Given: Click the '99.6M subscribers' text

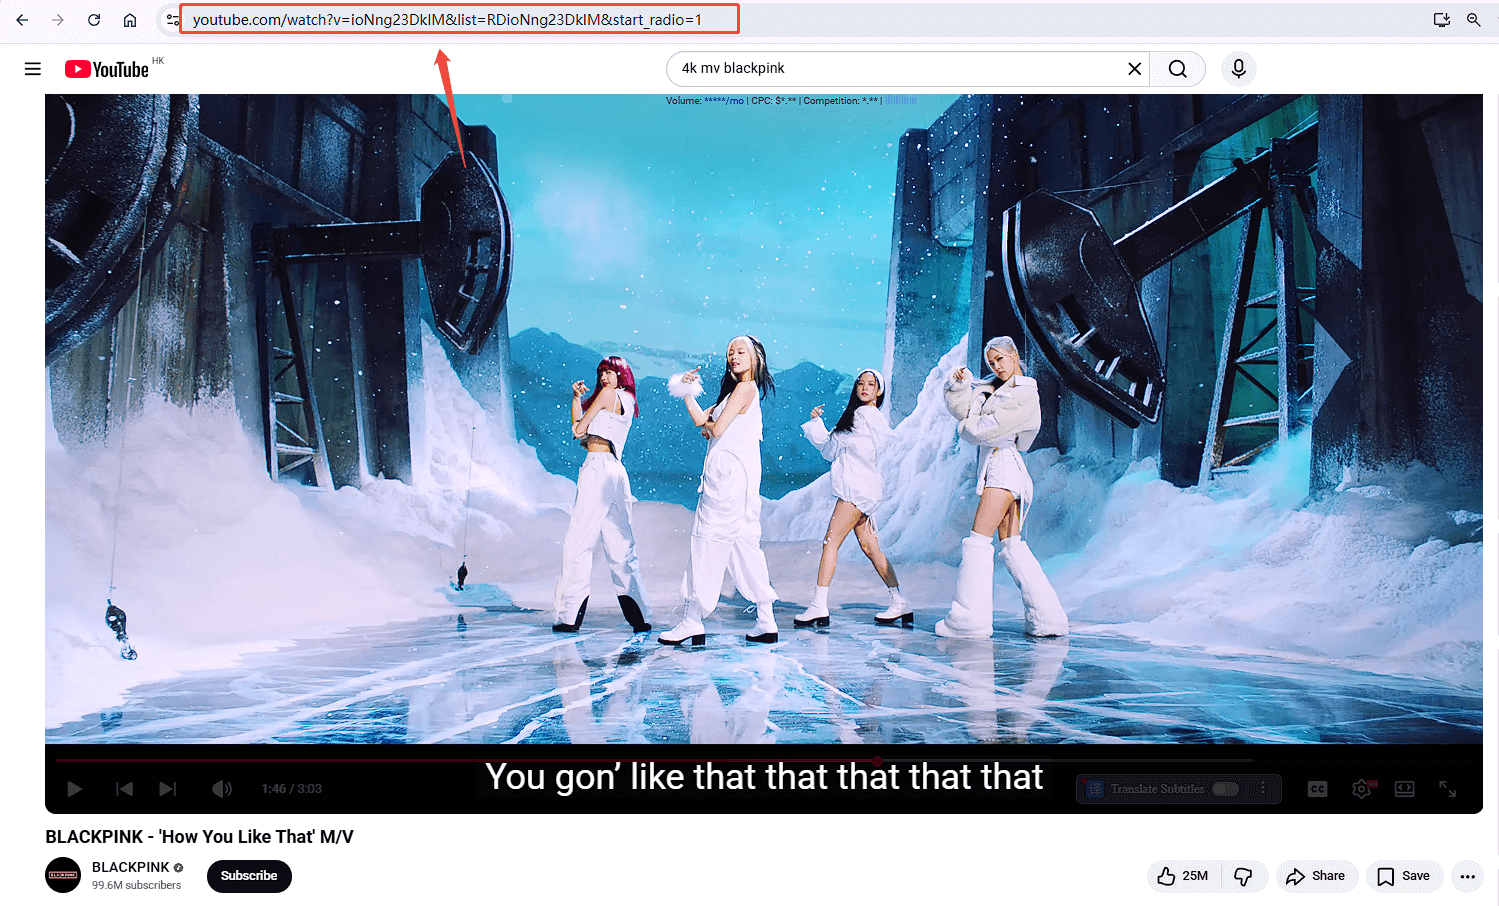Looking at the screenshot, I should (137, 885).
